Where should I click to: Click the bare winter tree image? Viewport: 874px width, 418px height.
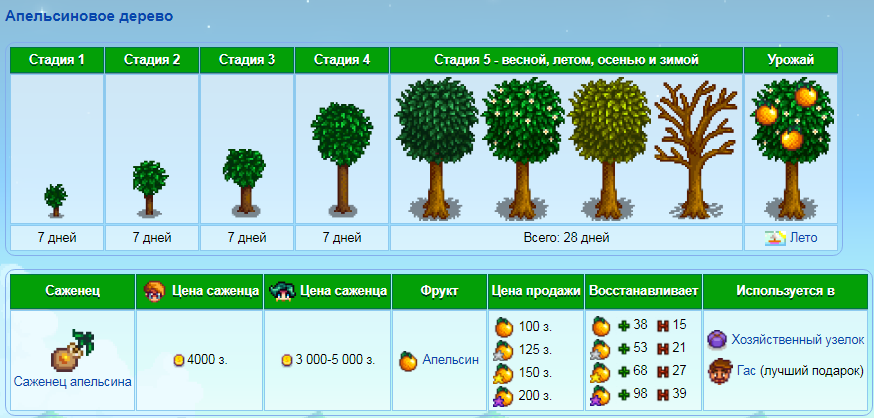coord(696,149)
